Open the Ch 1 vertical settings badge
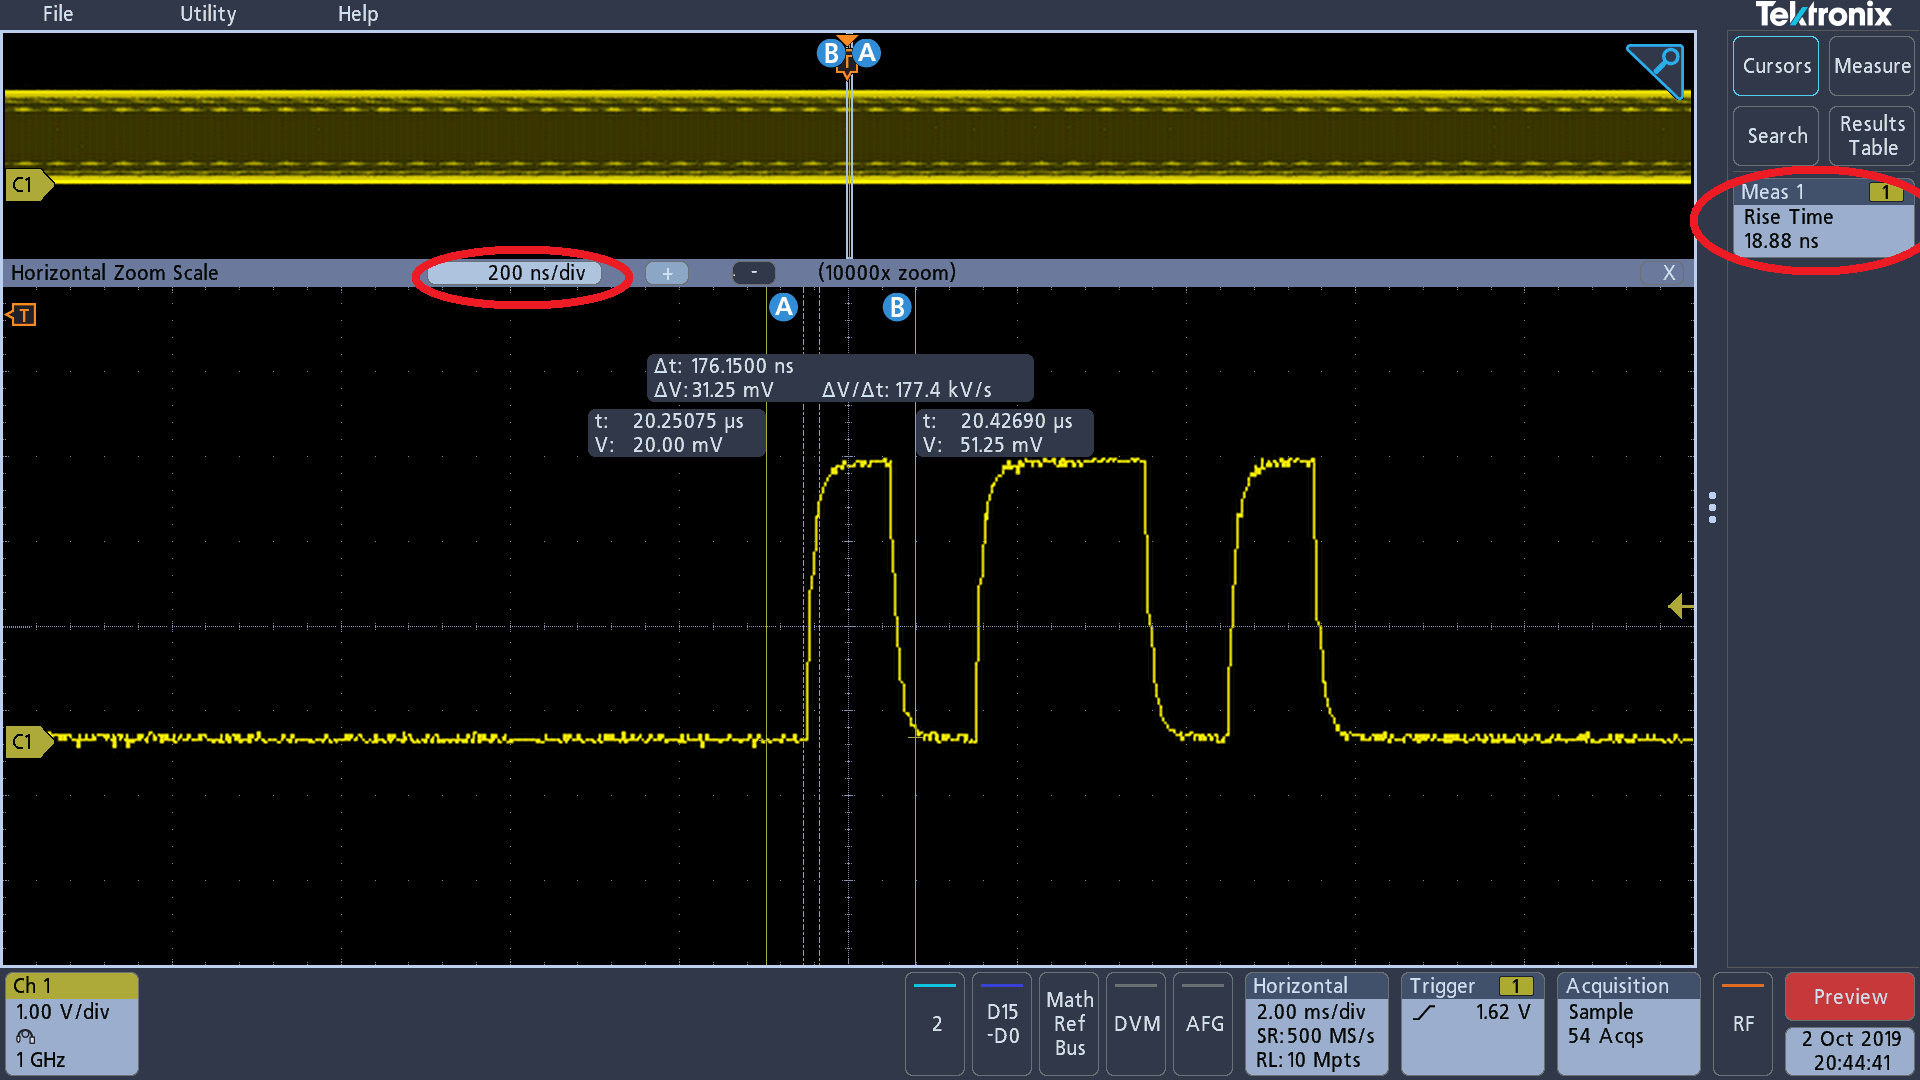 (x=71, y=1023)
